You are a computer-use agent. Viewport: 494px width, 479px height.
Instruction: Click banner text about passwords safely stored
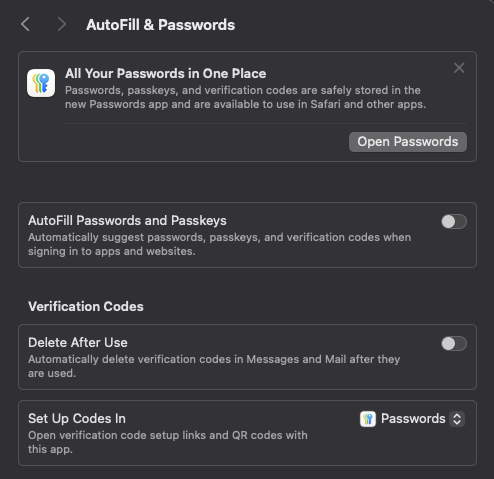tap(245, 97)
